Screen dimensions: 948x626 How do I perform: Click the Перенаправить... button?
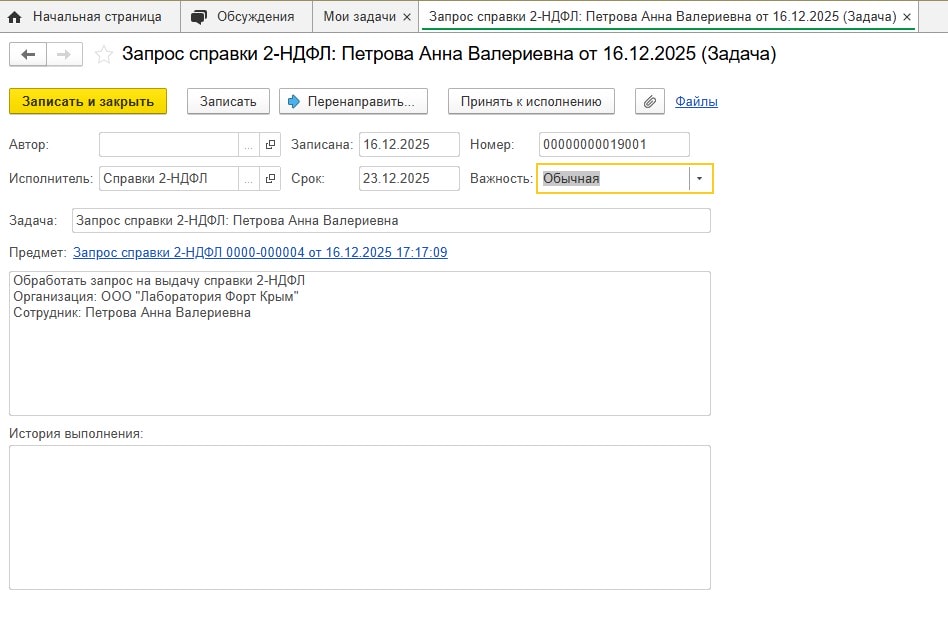[353, 101]
